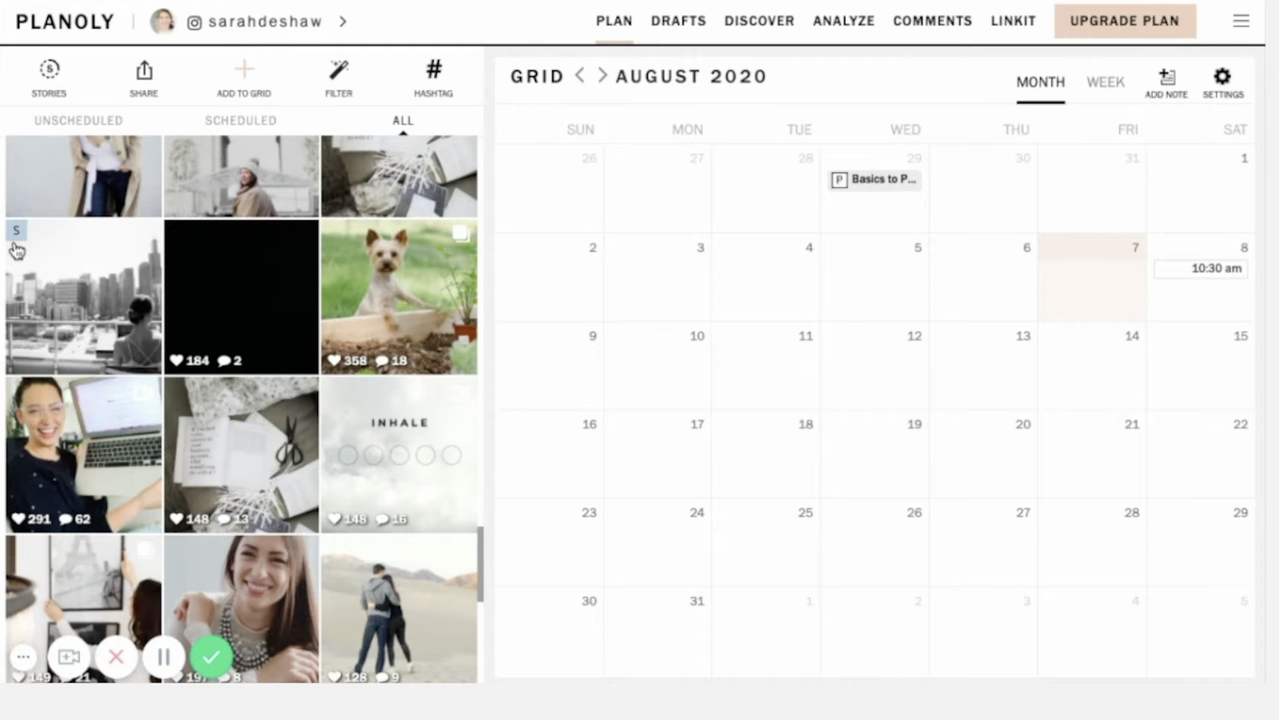This screenshot has height=720, width=1279.
Task: Show Unscheduled posts tab
Action: [78, 120]
